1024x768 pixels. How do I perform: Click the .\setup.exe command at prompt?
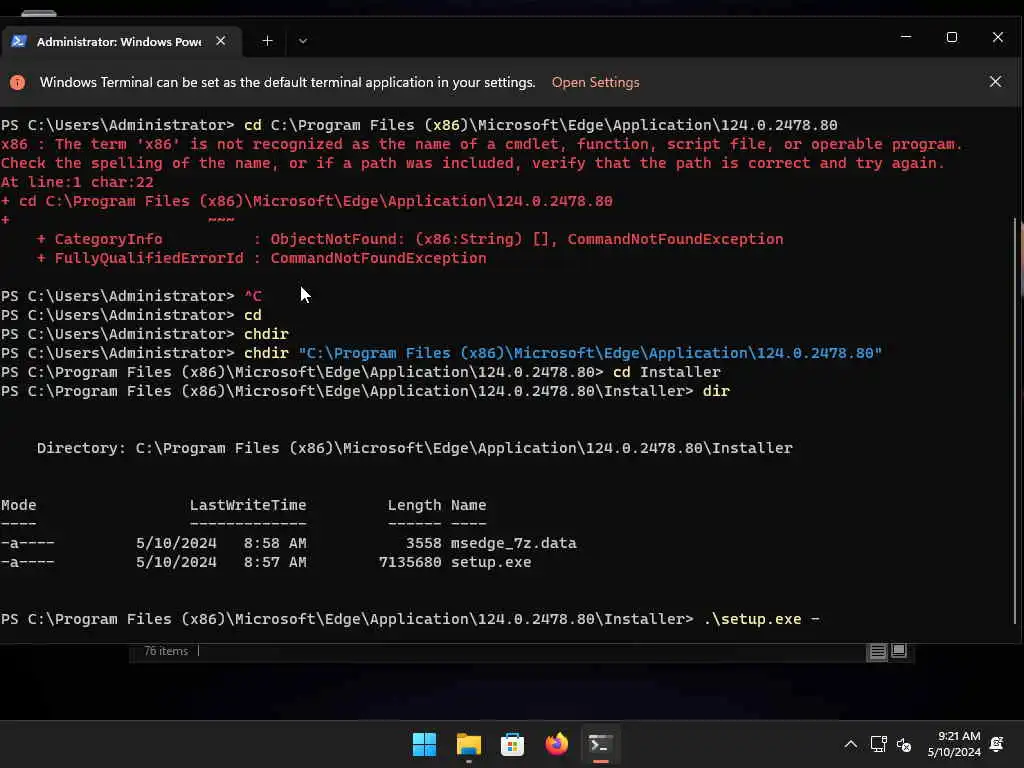[752, 619]
